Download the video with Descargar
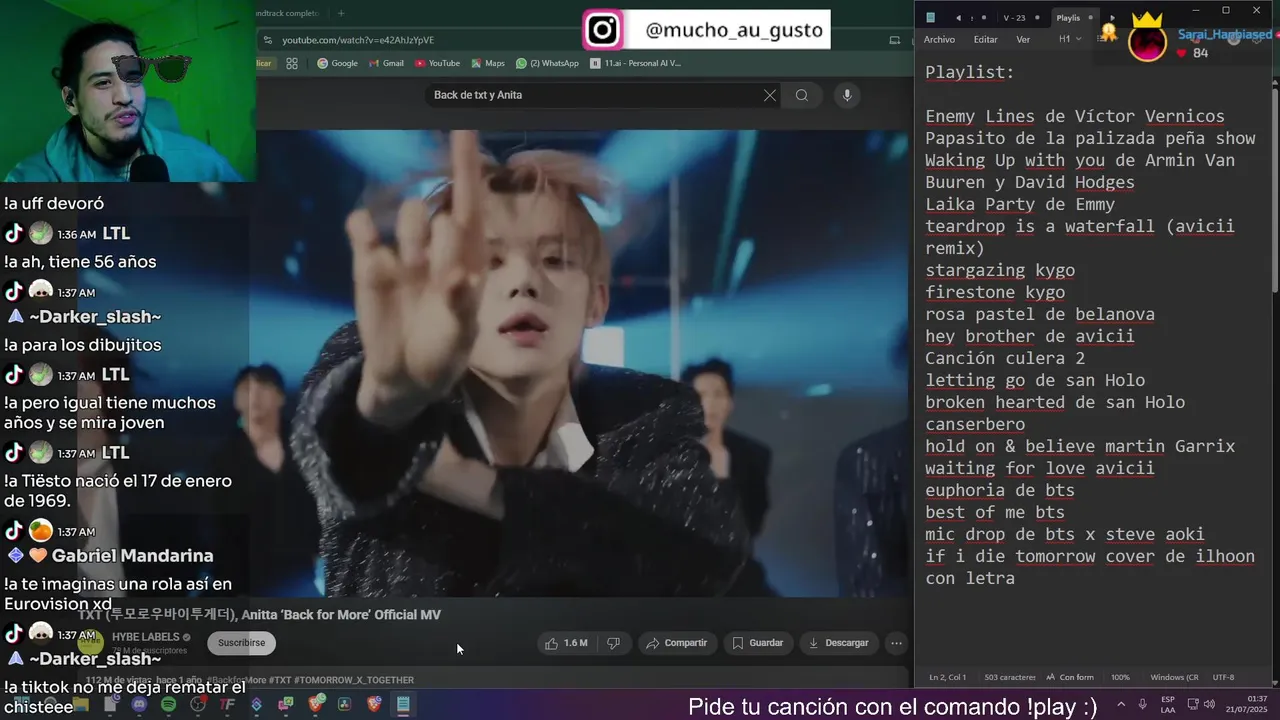Viewport: 1280px width, 720px height. (x=838, y=643)
